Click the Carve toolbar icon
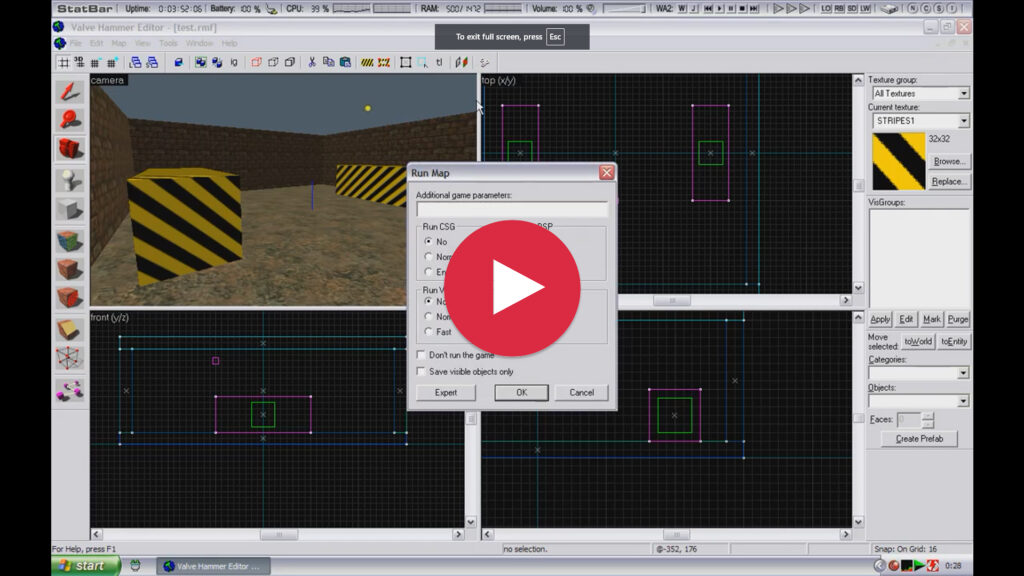Screen dimensions: 1024x576 pyautogui.click(x=178, y=63)
